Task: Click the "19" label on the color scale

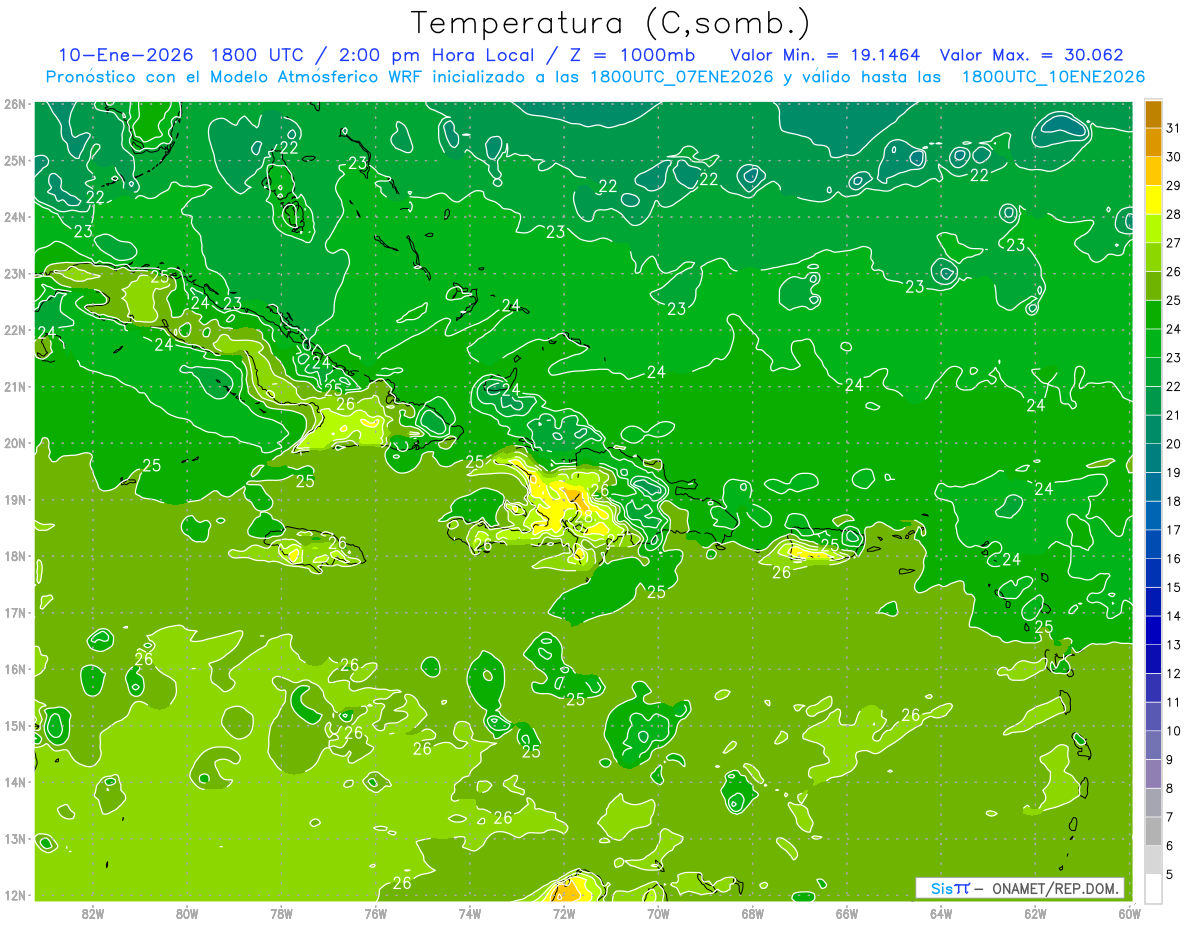Action: pyautogui.click(x=1174, y=472)
